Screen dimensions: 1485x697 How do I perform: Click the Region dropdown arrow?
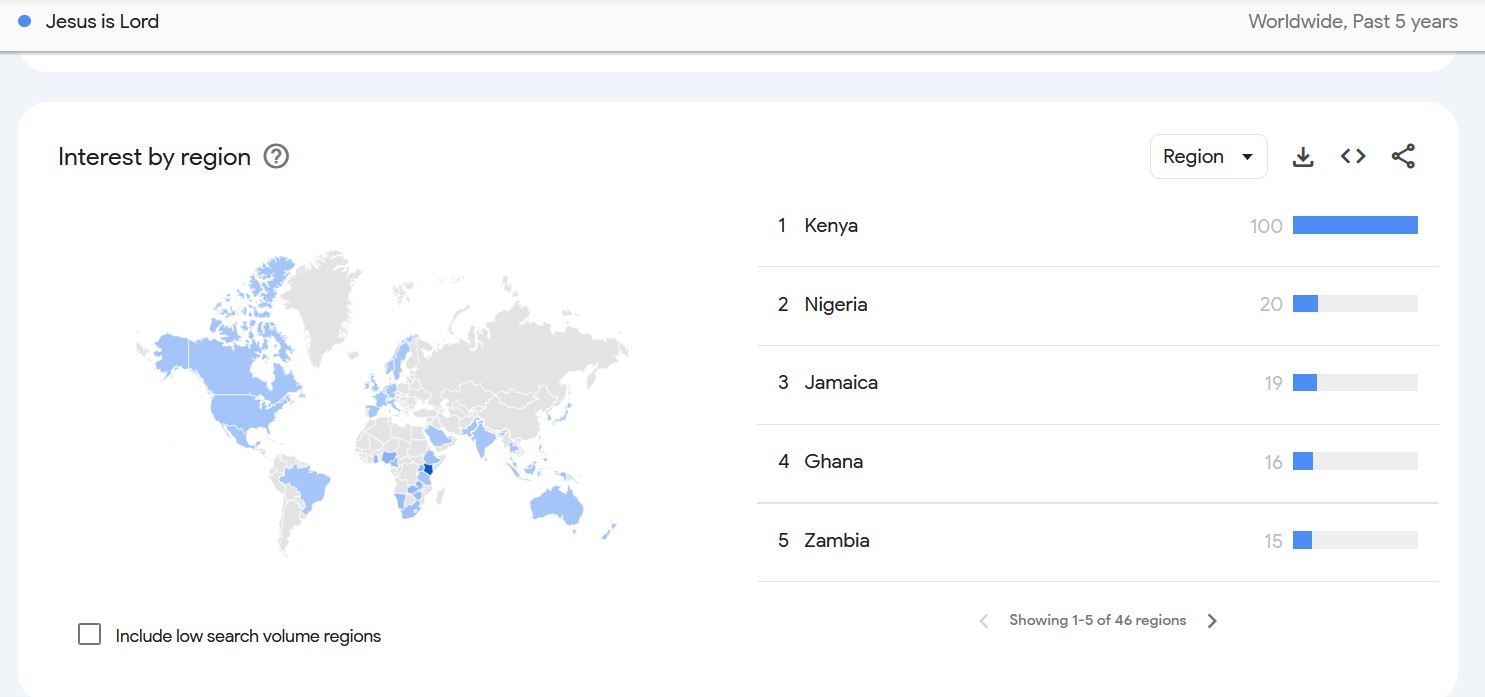1247,157
